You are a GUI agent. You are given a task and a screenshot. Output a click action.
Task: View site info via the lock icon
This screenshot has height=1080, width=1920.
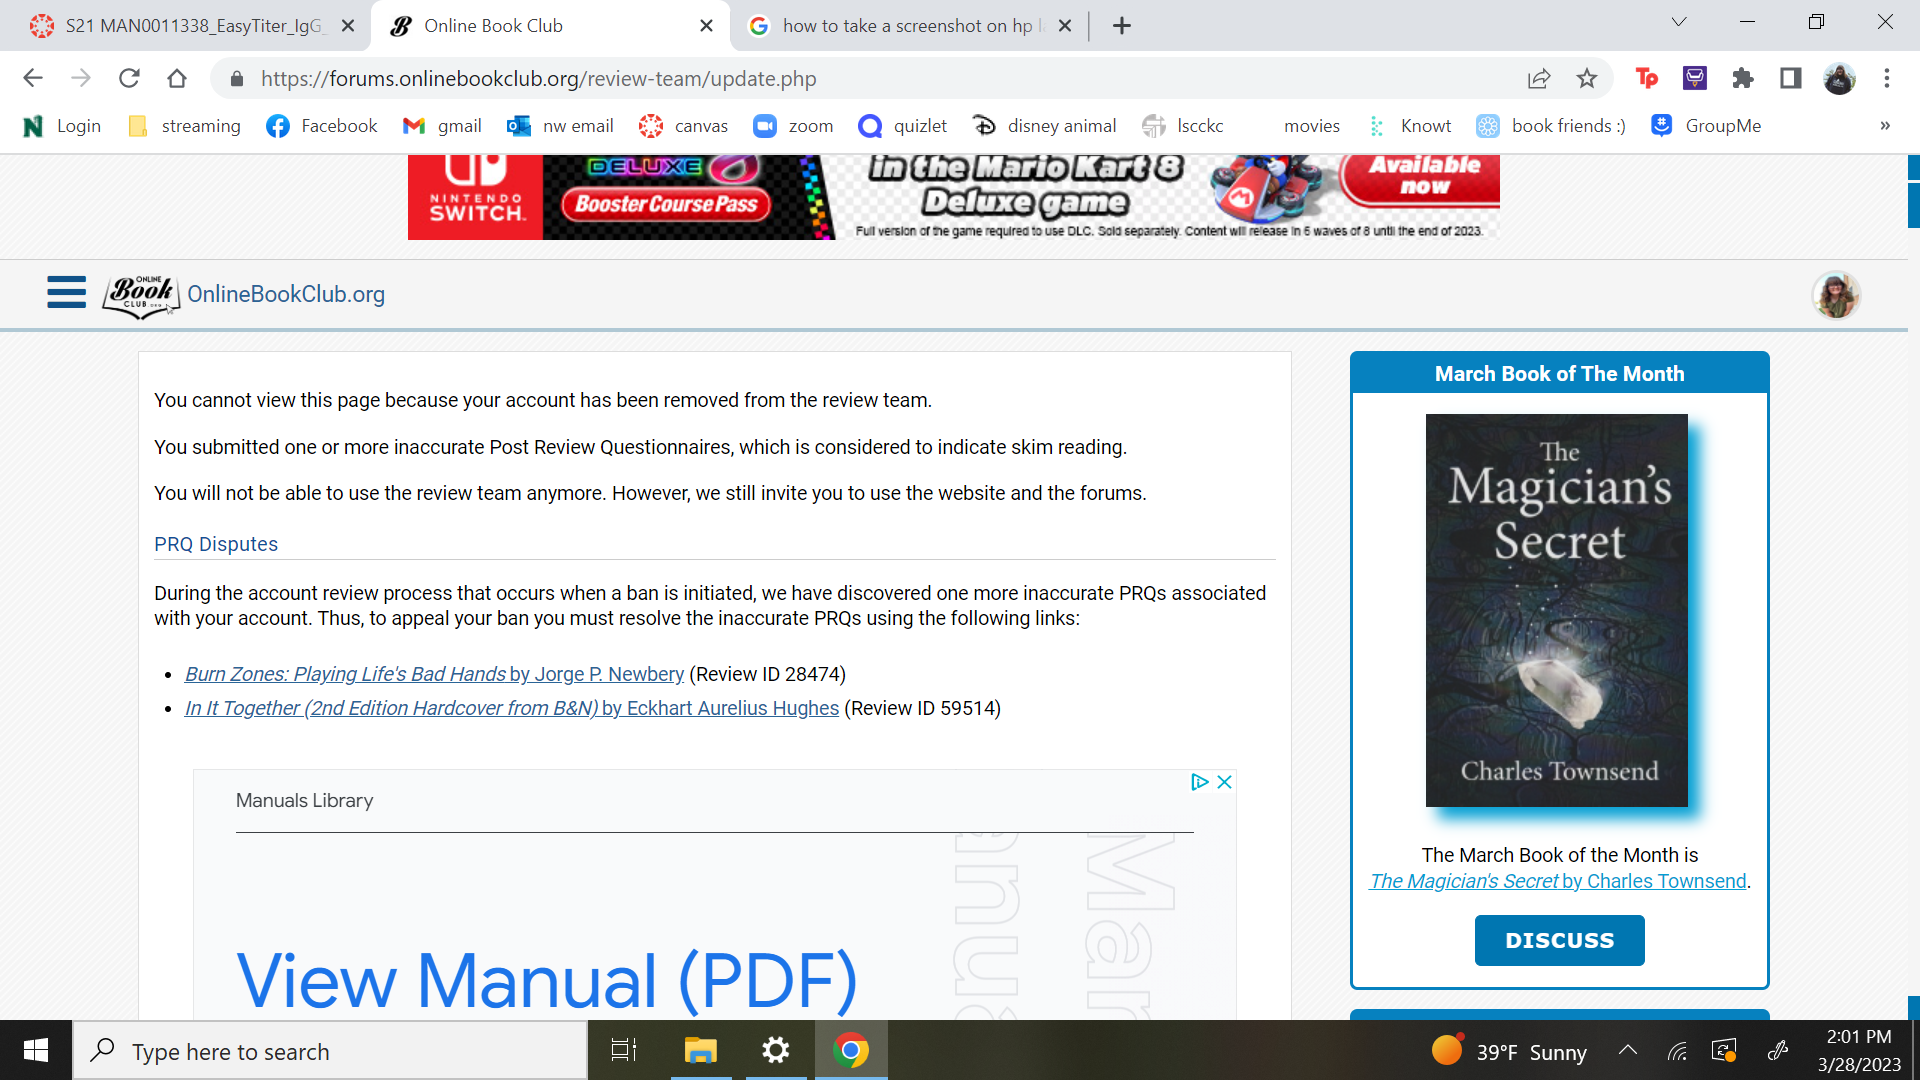236,79
